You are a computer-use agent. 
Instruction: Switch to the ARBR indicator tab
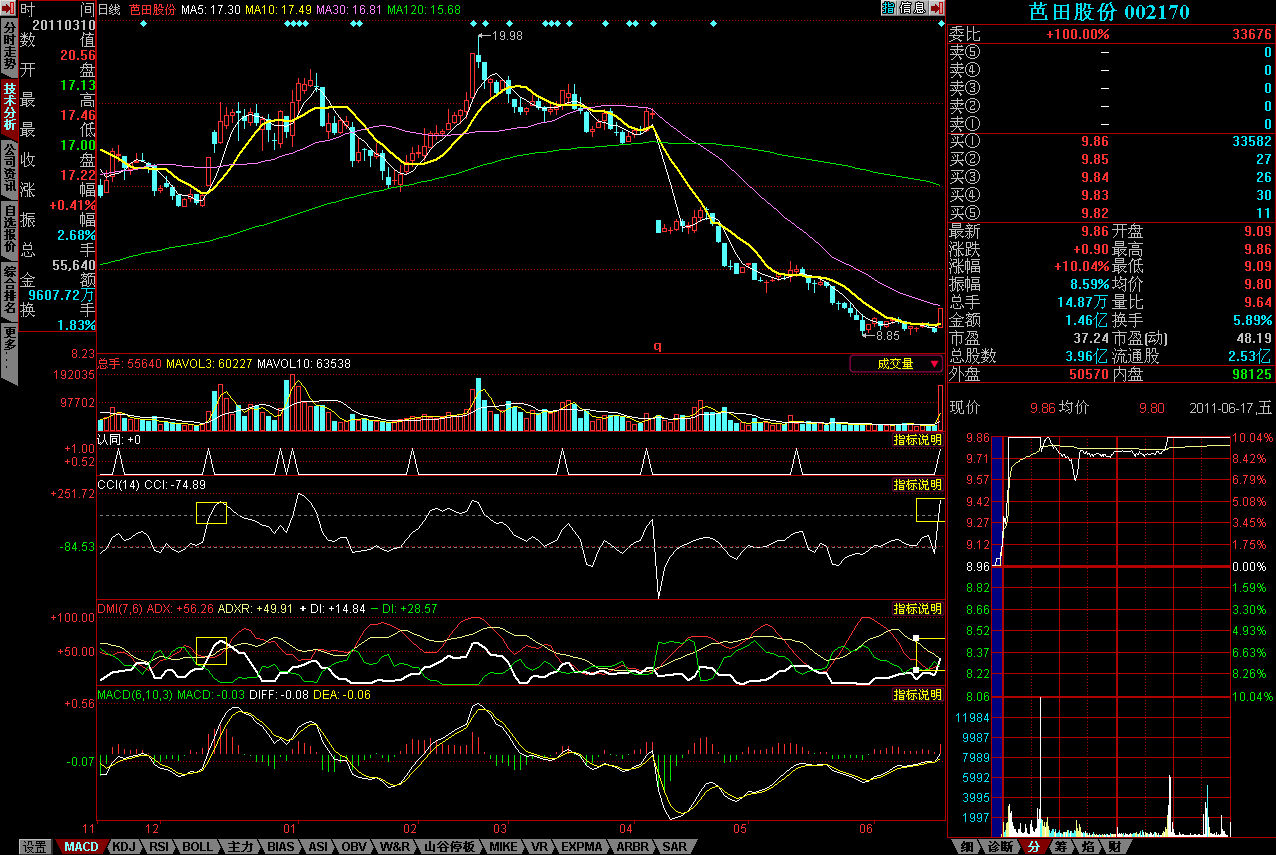[632, 847]
